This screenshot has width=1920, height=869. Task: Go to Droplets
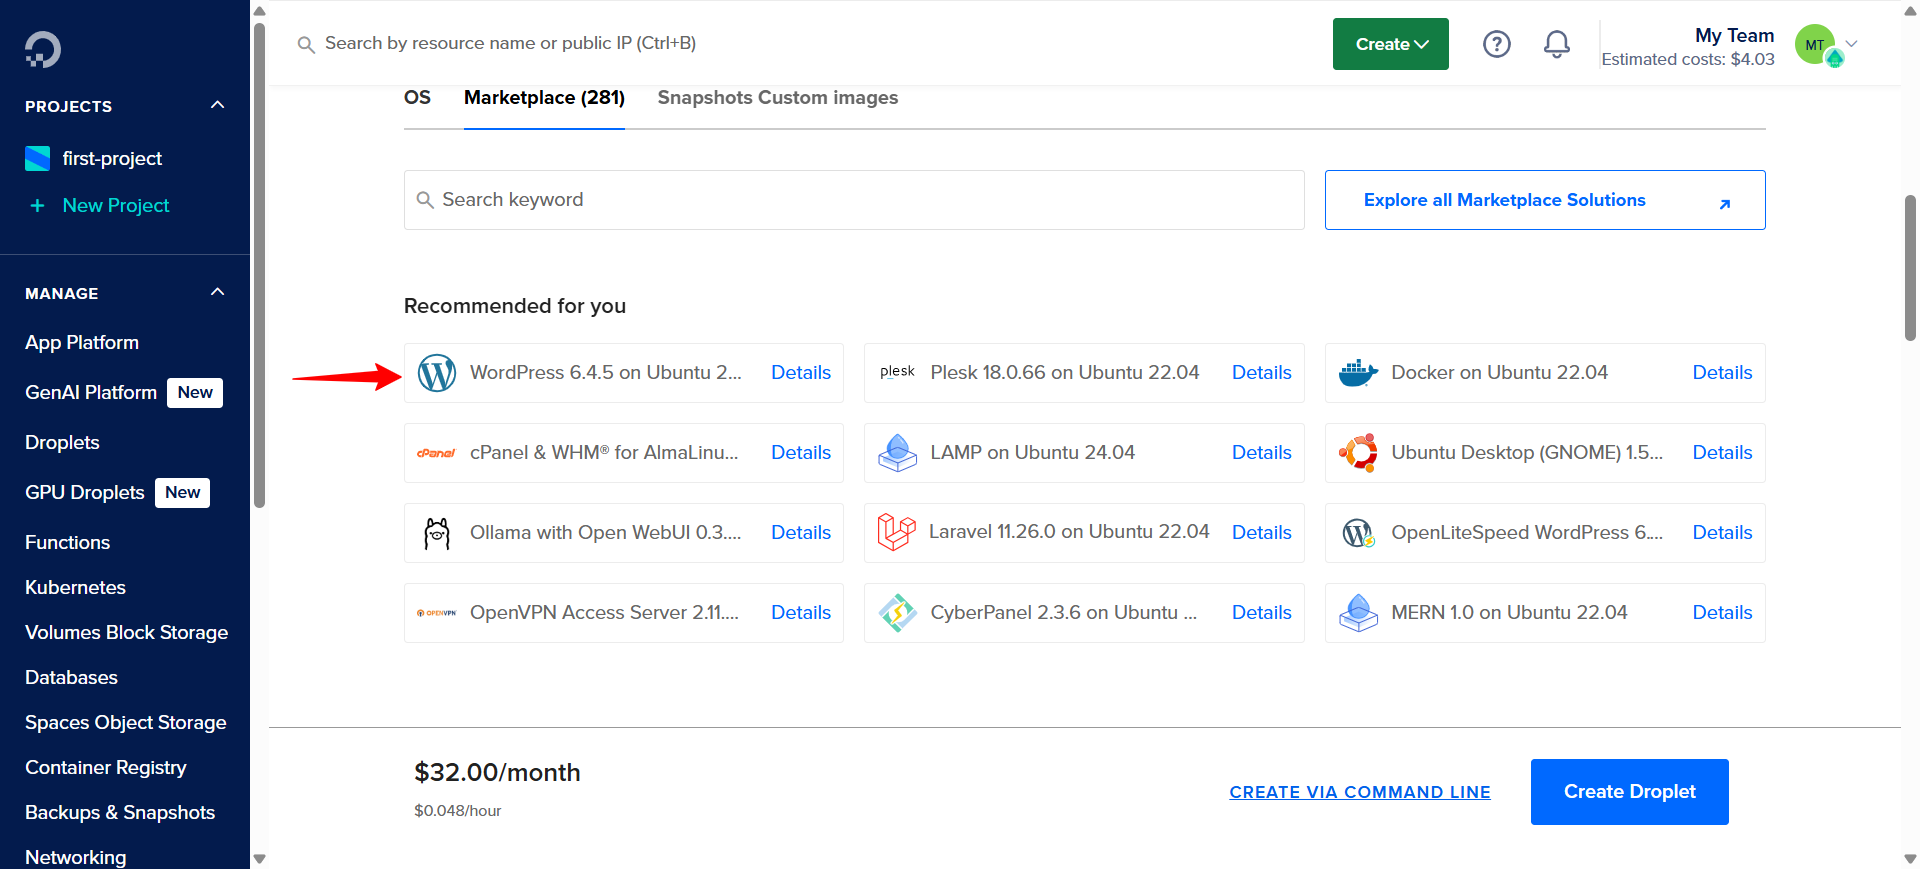(x=62, y=442)
